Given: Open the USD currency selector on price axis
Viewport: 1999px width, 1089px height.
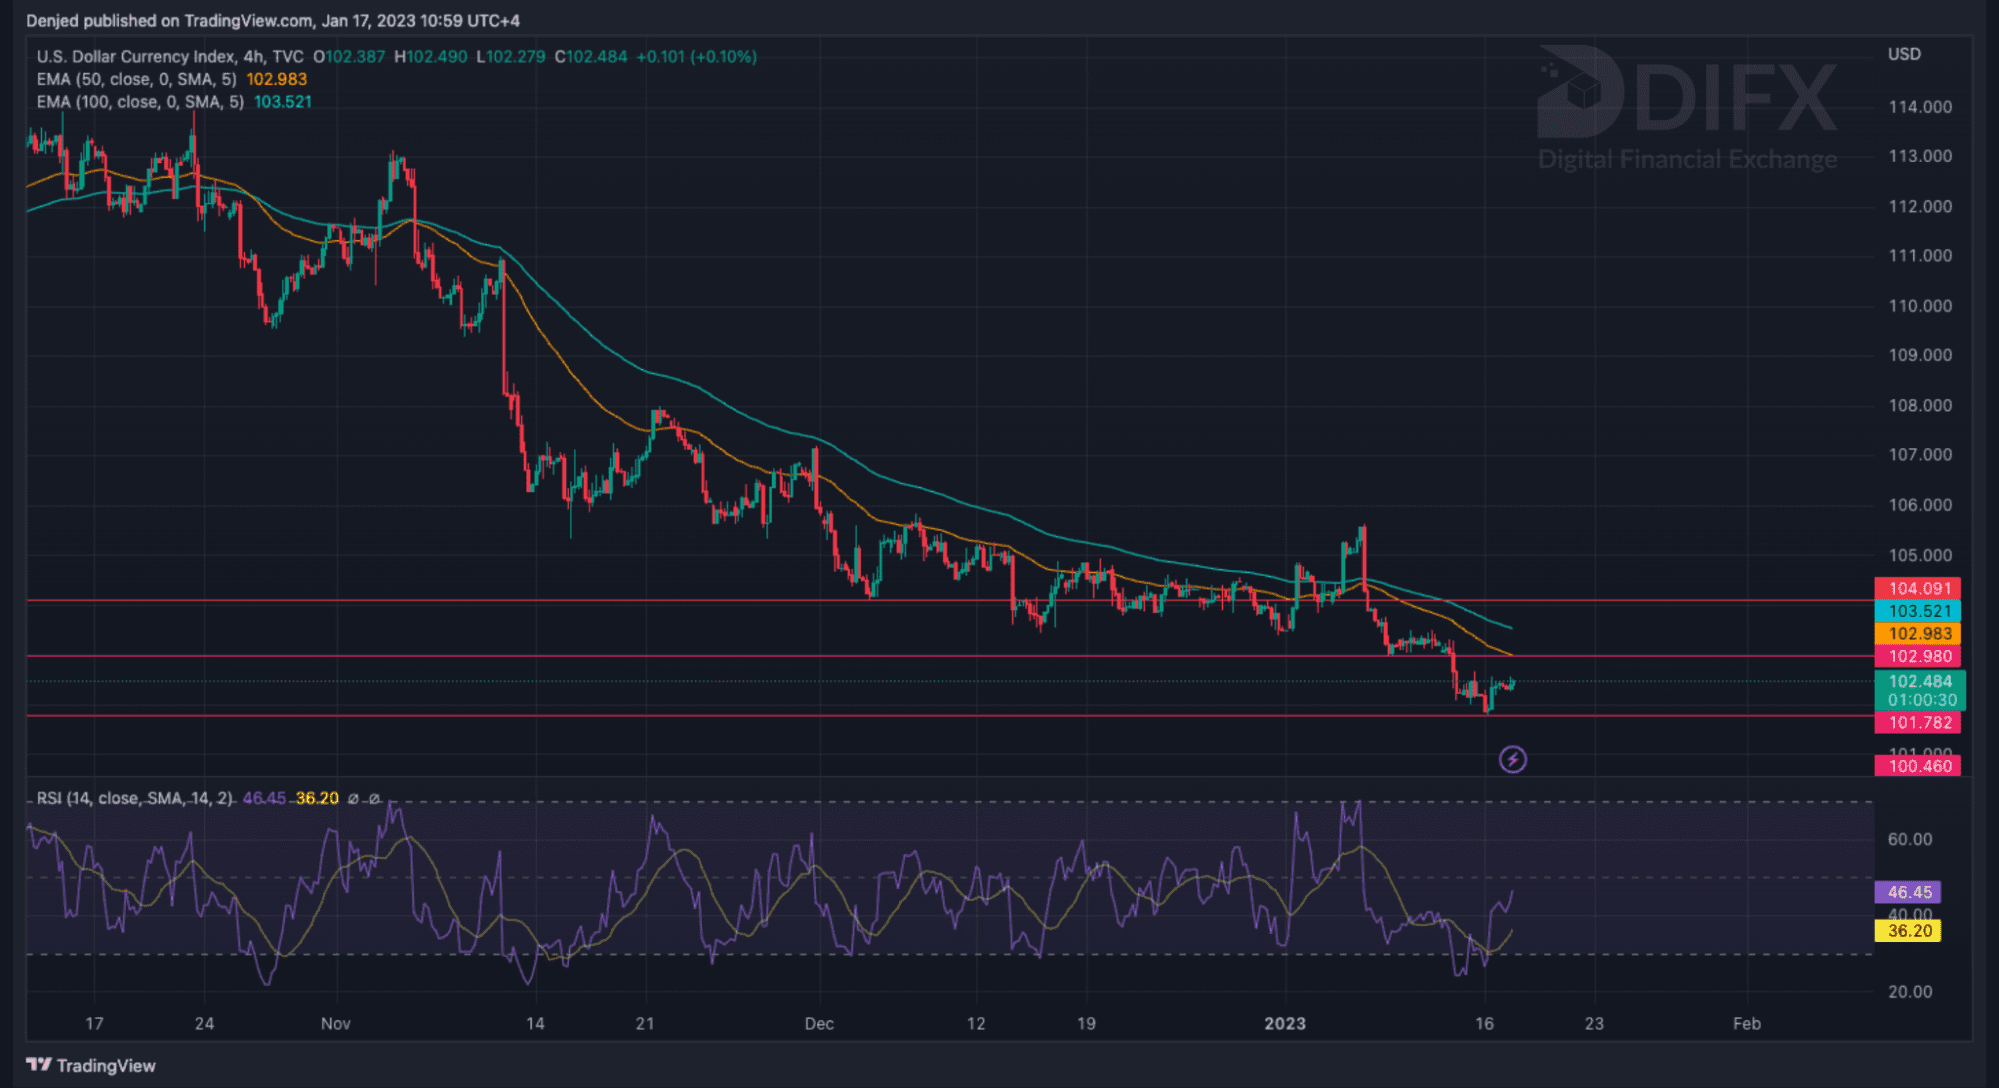Looking at the screenshot, I should pos(1903,54).
